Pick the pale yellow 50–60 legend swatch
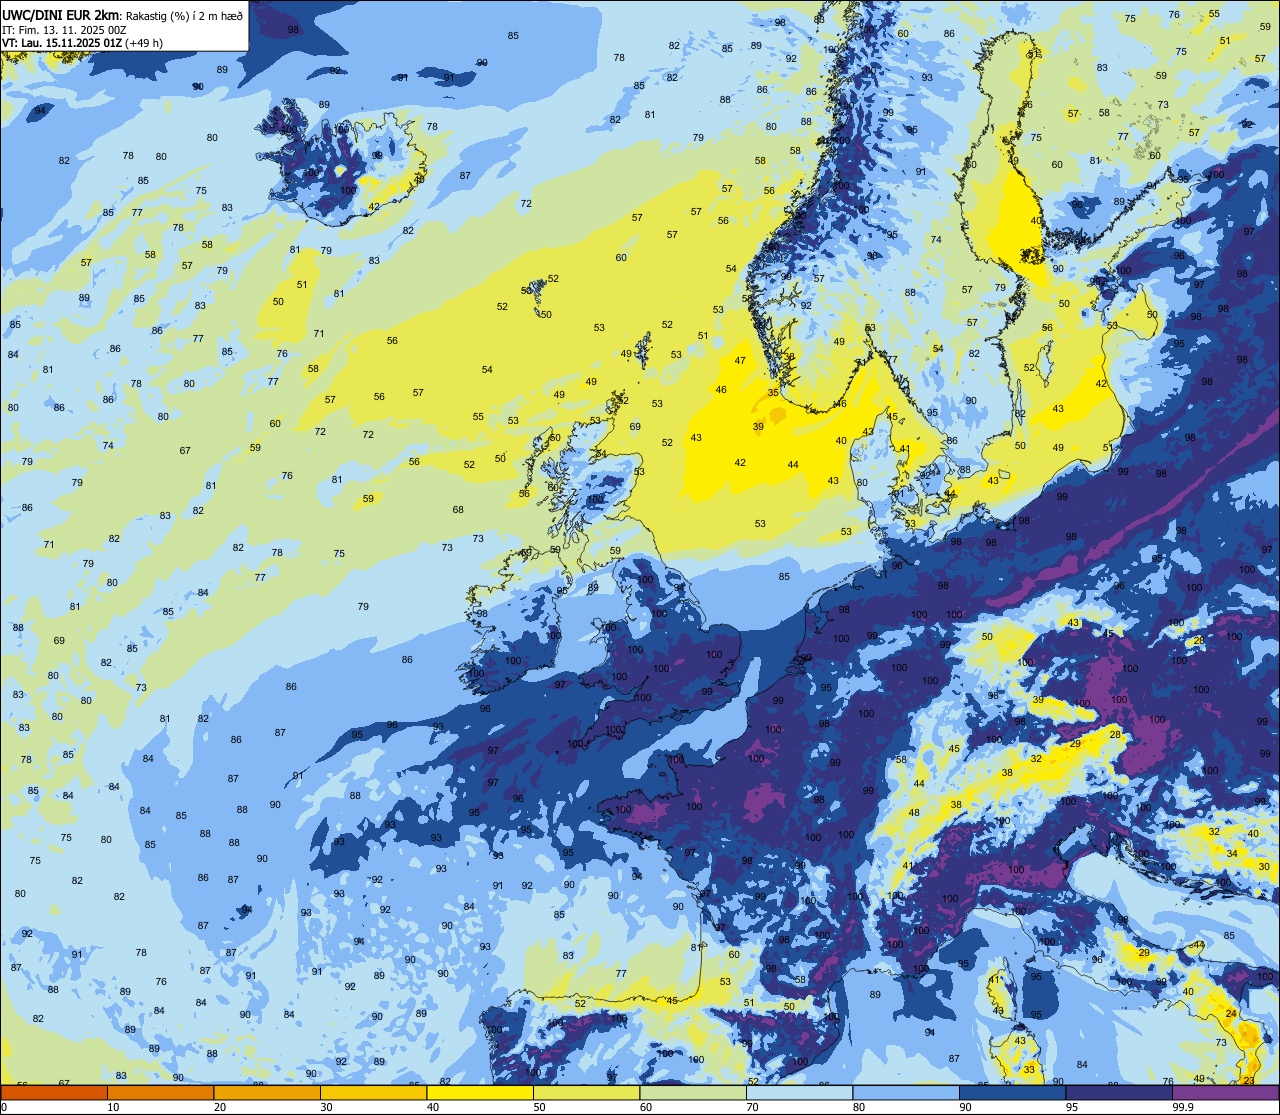The height and width of the screenshot is (1115, 1280). pos(586,1092)
